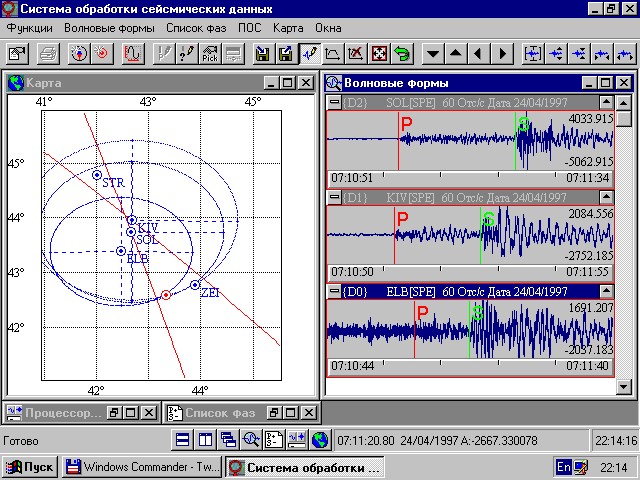This screenshot has height=480, width=640.
Task: Collapse the KIV[SPE] trace with minus button
Action: (x=335, y=197)
